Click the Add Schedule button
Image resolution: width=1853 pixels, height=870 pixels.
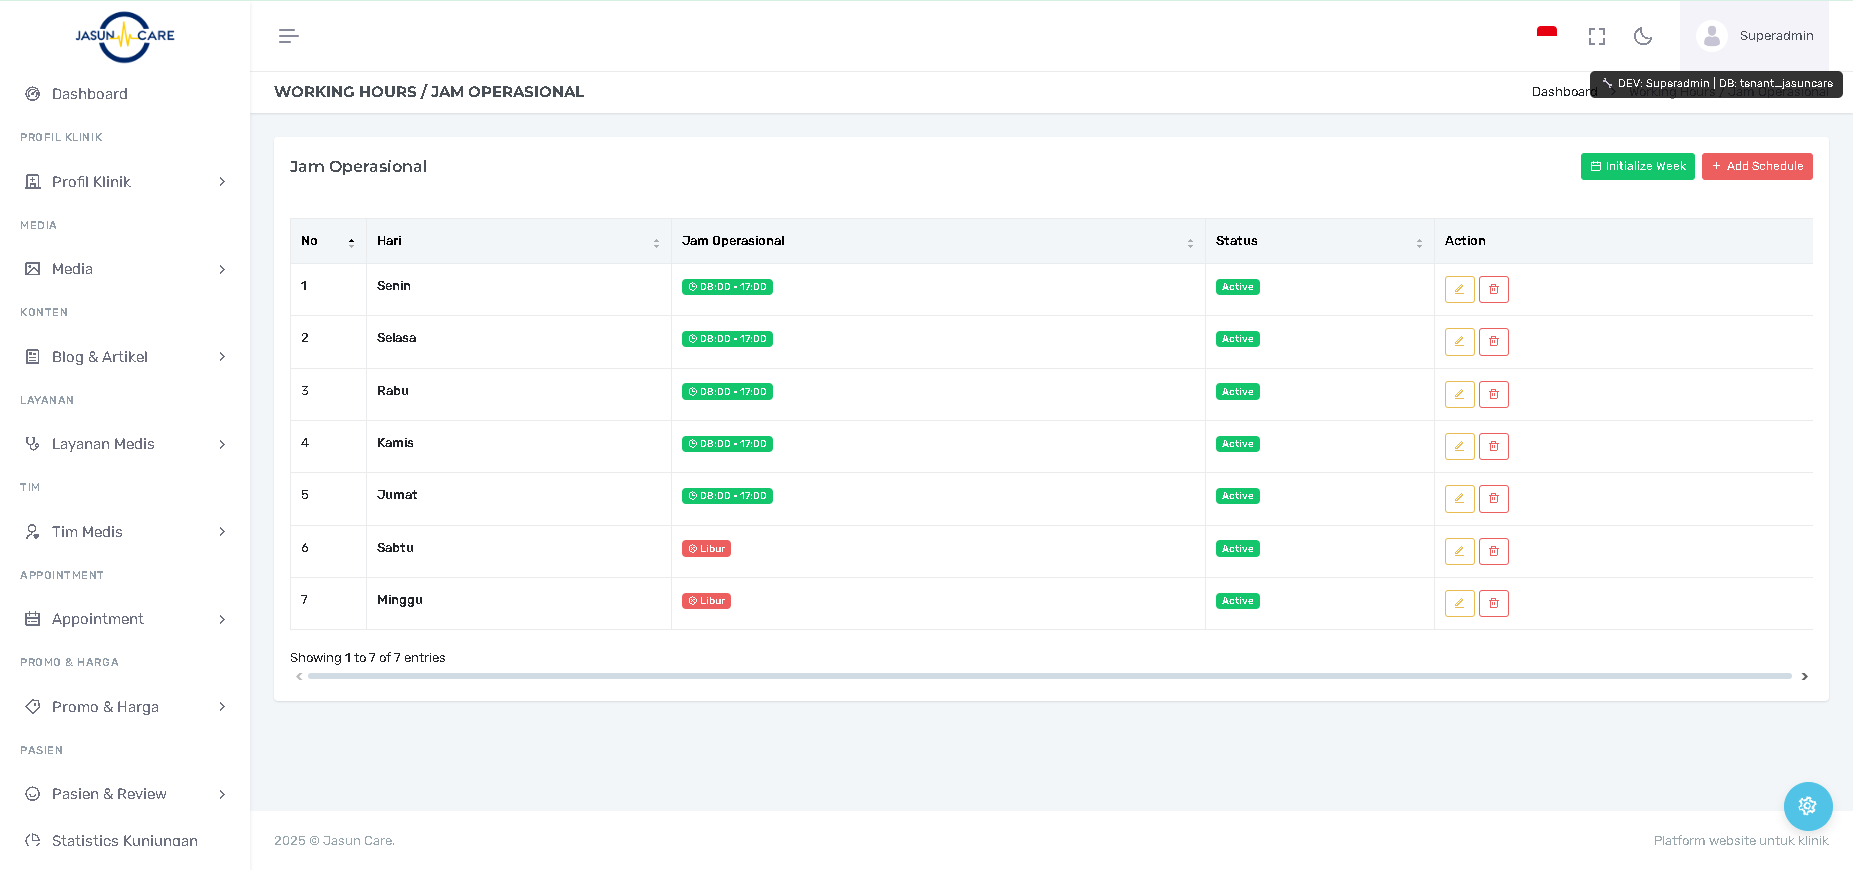[x=1756, y=166]
